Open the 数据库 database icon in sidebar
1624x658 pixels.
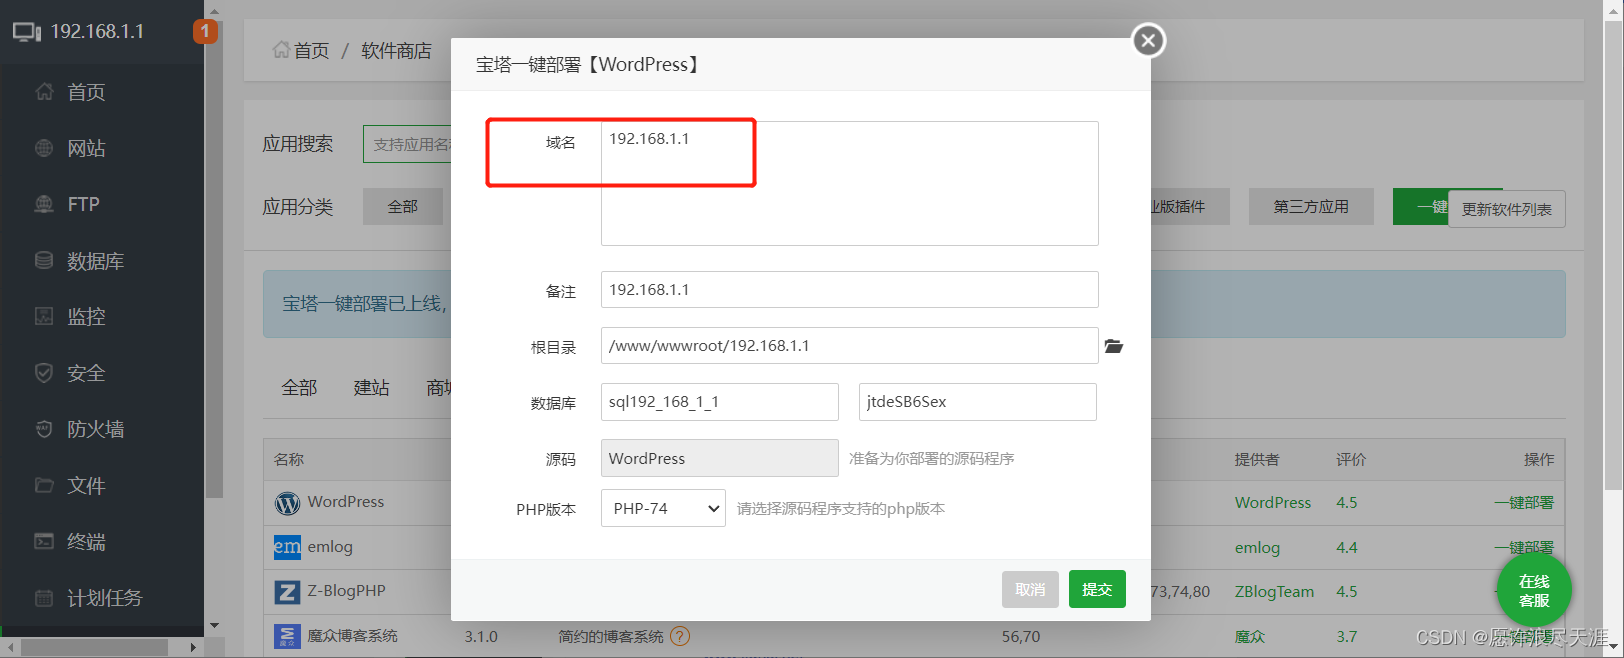point(44,260)
